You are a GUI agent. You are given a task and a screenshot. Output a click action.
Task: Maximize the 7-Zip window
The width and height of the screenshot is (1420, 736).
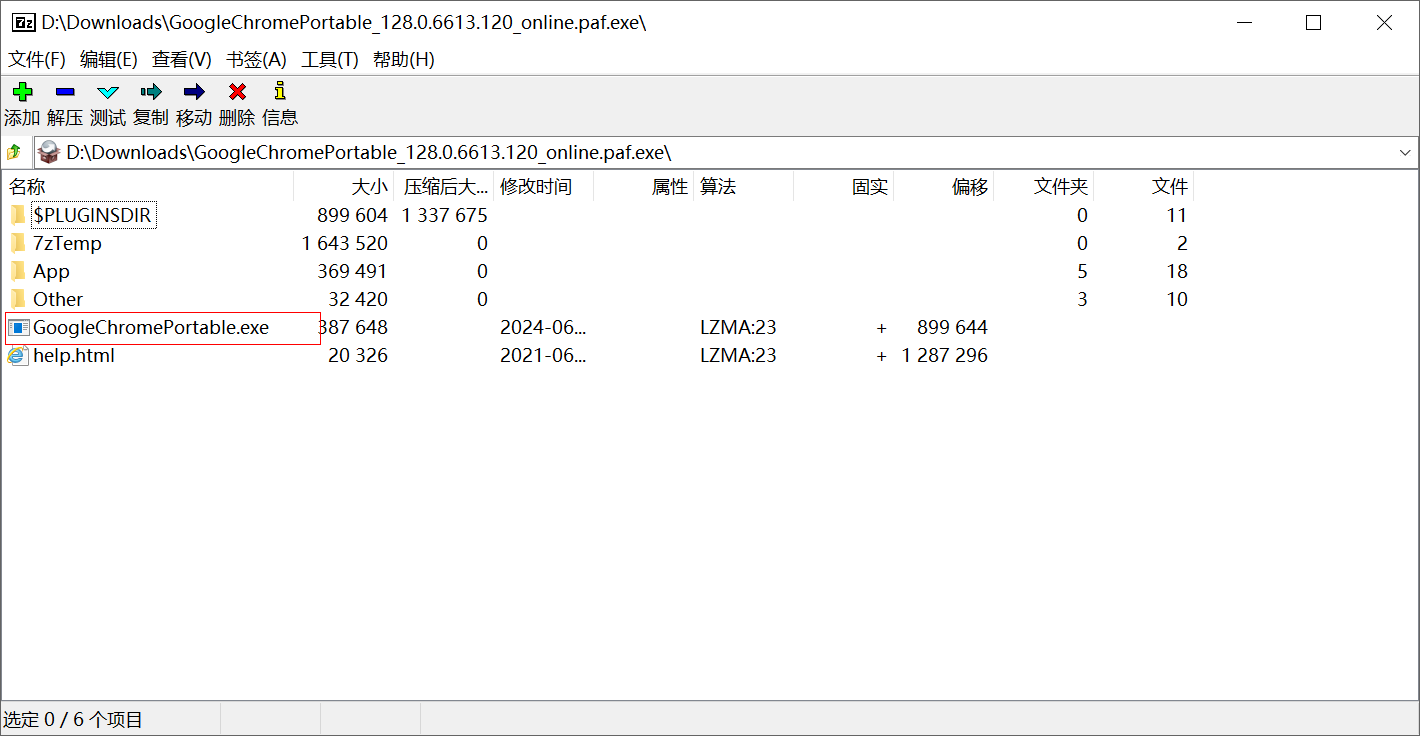click(1314, 22)
